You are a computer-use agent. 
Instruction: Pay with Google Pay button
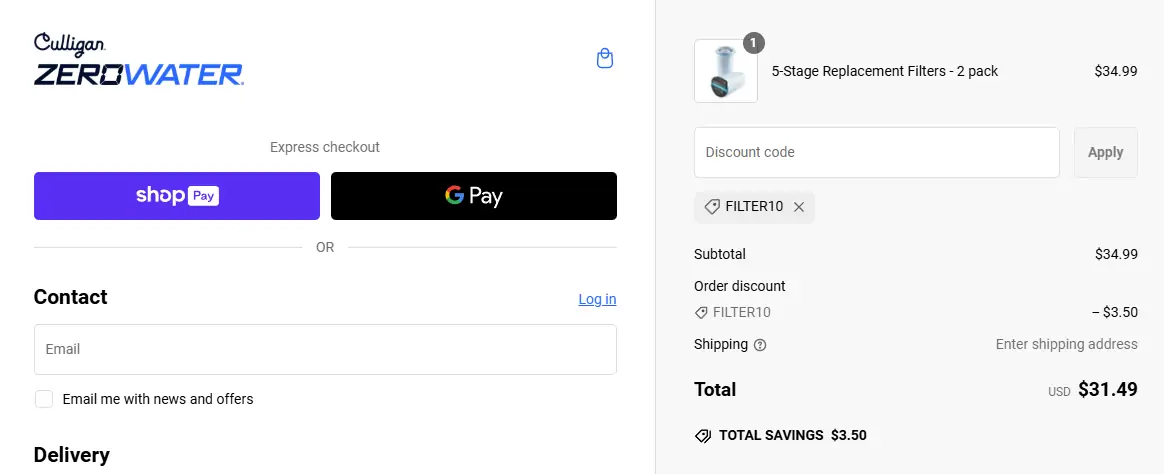pos(473,196)
